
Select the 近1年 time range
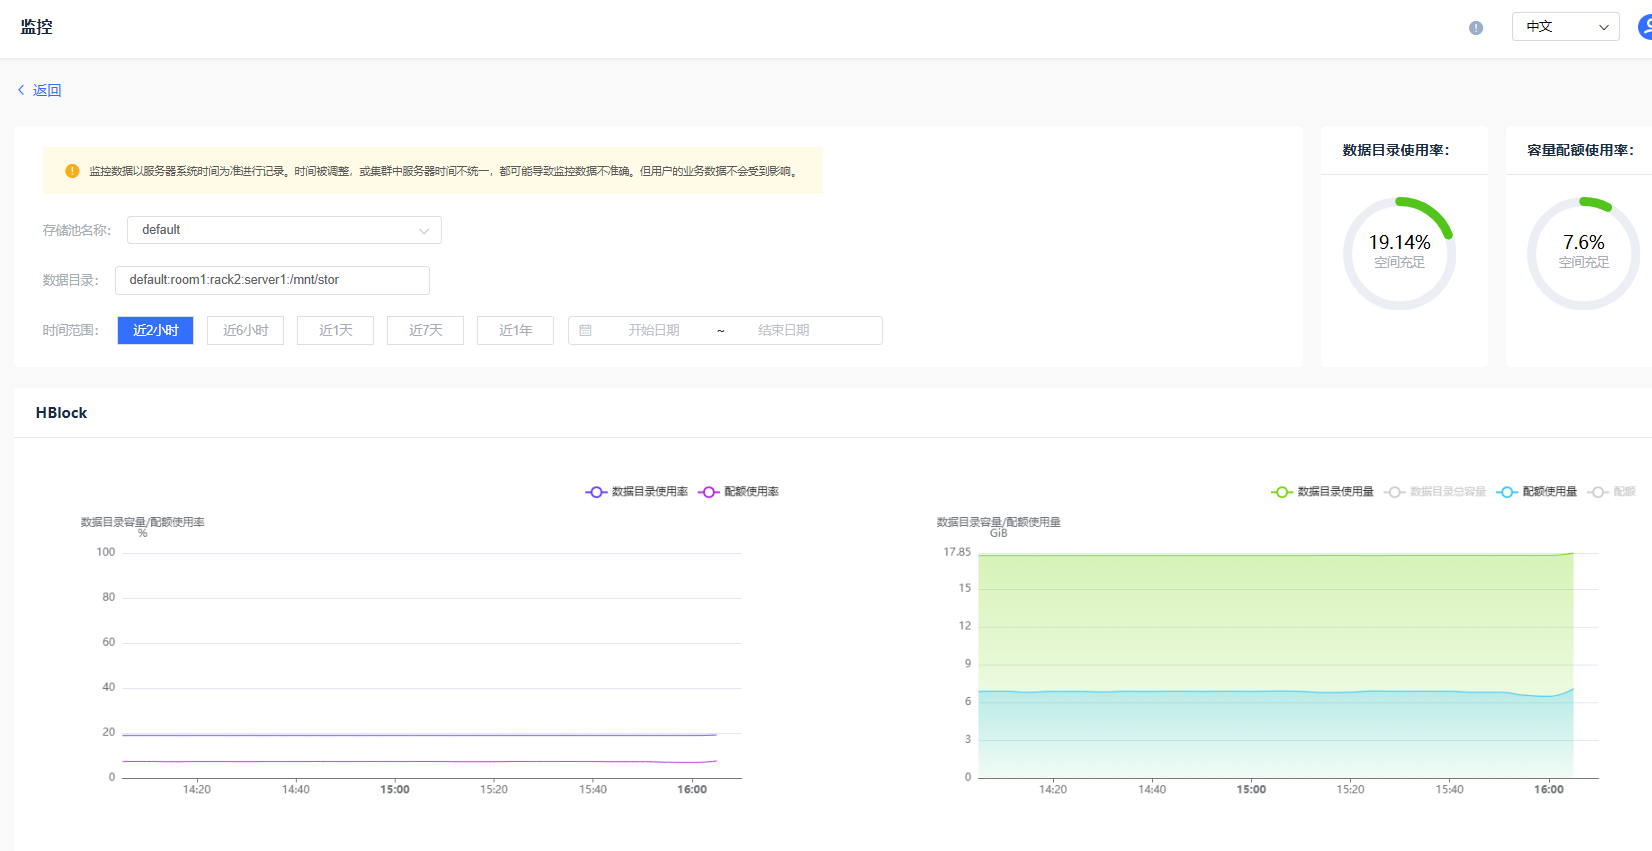click(x=515, y=330)
